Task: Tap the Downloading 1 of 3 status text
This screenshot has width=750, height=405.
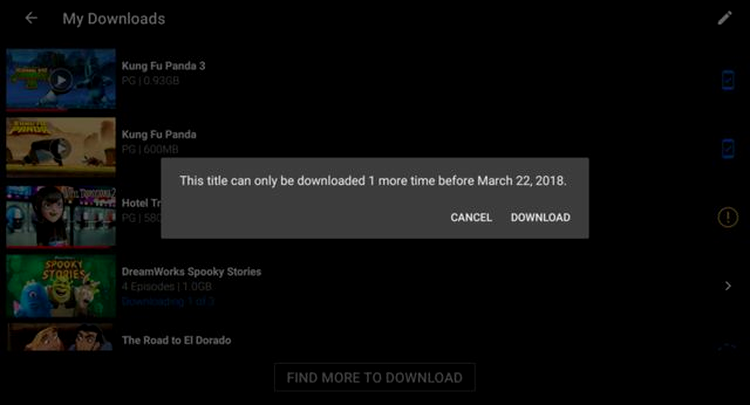Action: pos(168,302)
